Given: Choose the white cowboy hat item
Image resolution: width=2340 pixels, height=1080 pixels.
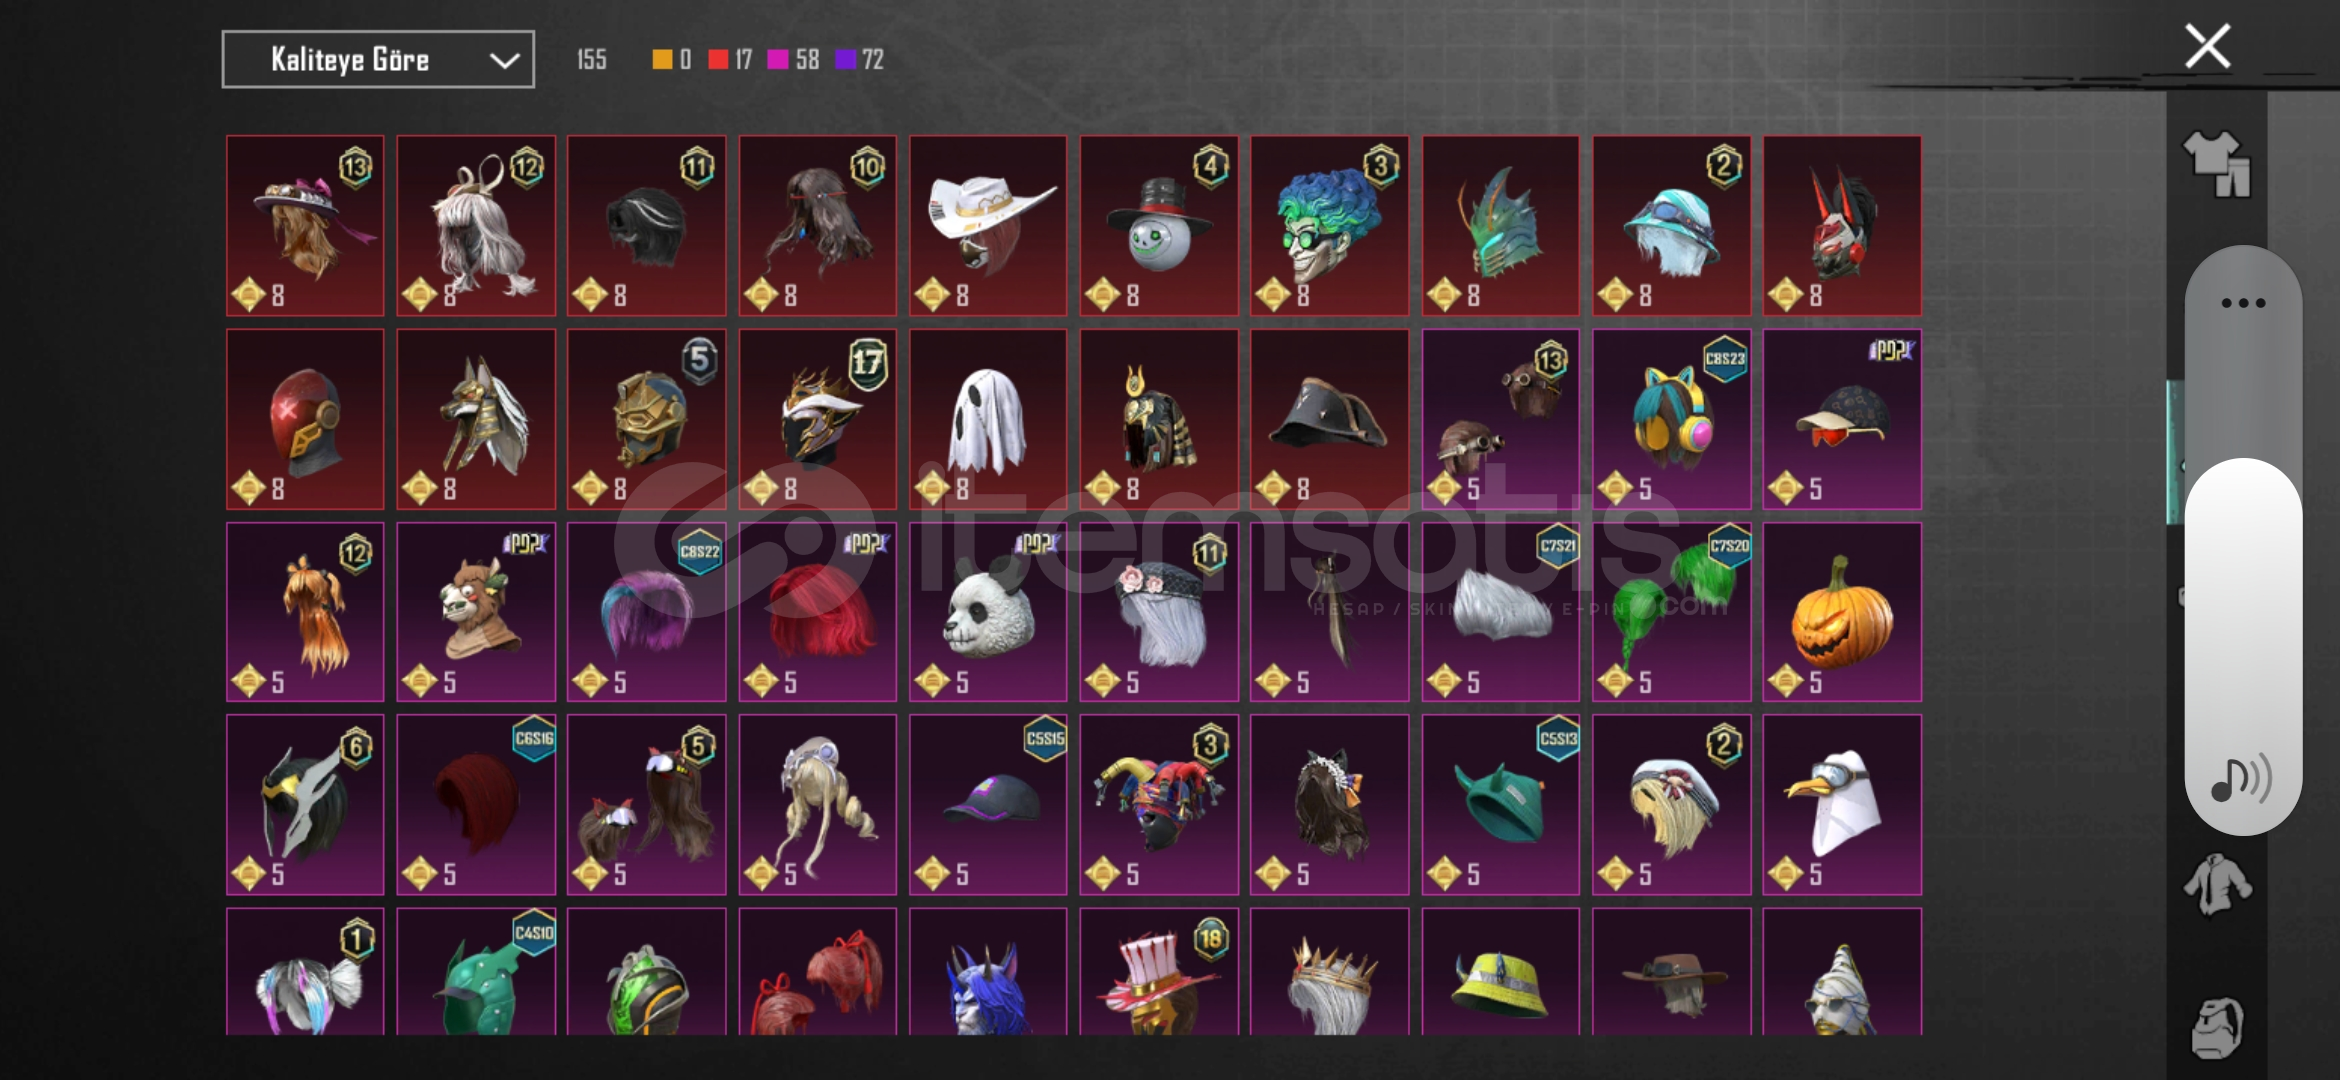Looking at the screenshot, I should [988, 226].
